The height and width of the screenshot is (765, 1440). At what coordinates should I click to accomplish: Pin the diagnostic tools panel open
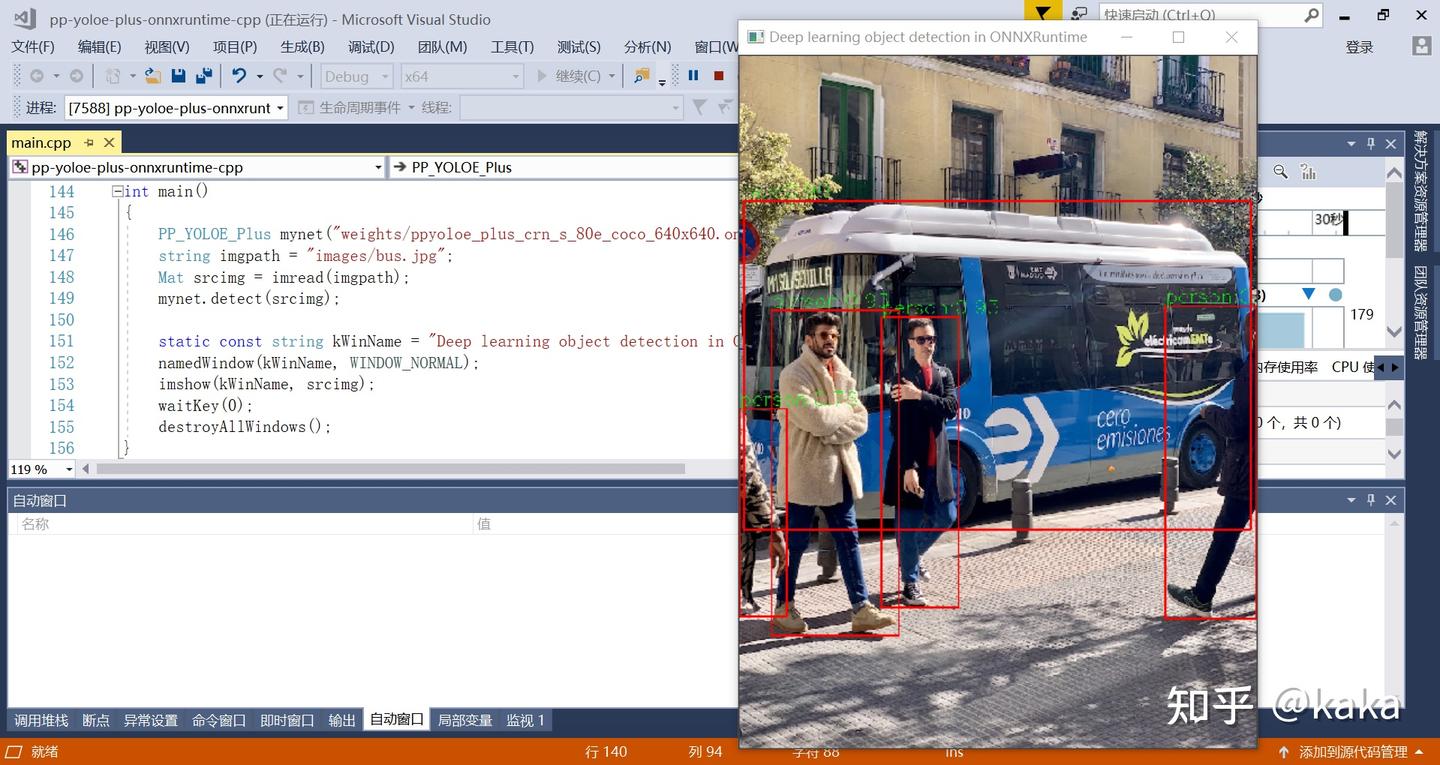(x=1371, y=144)
